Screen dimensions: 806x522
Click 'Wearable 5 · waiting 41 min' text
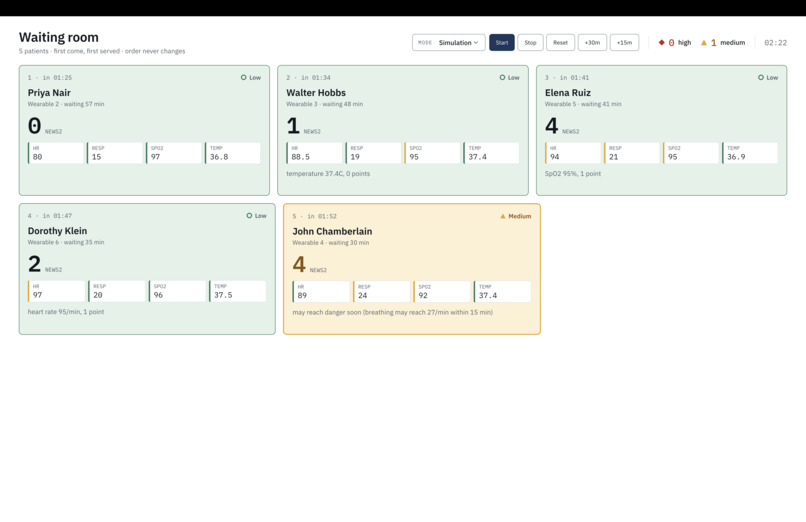pos(583,104)
